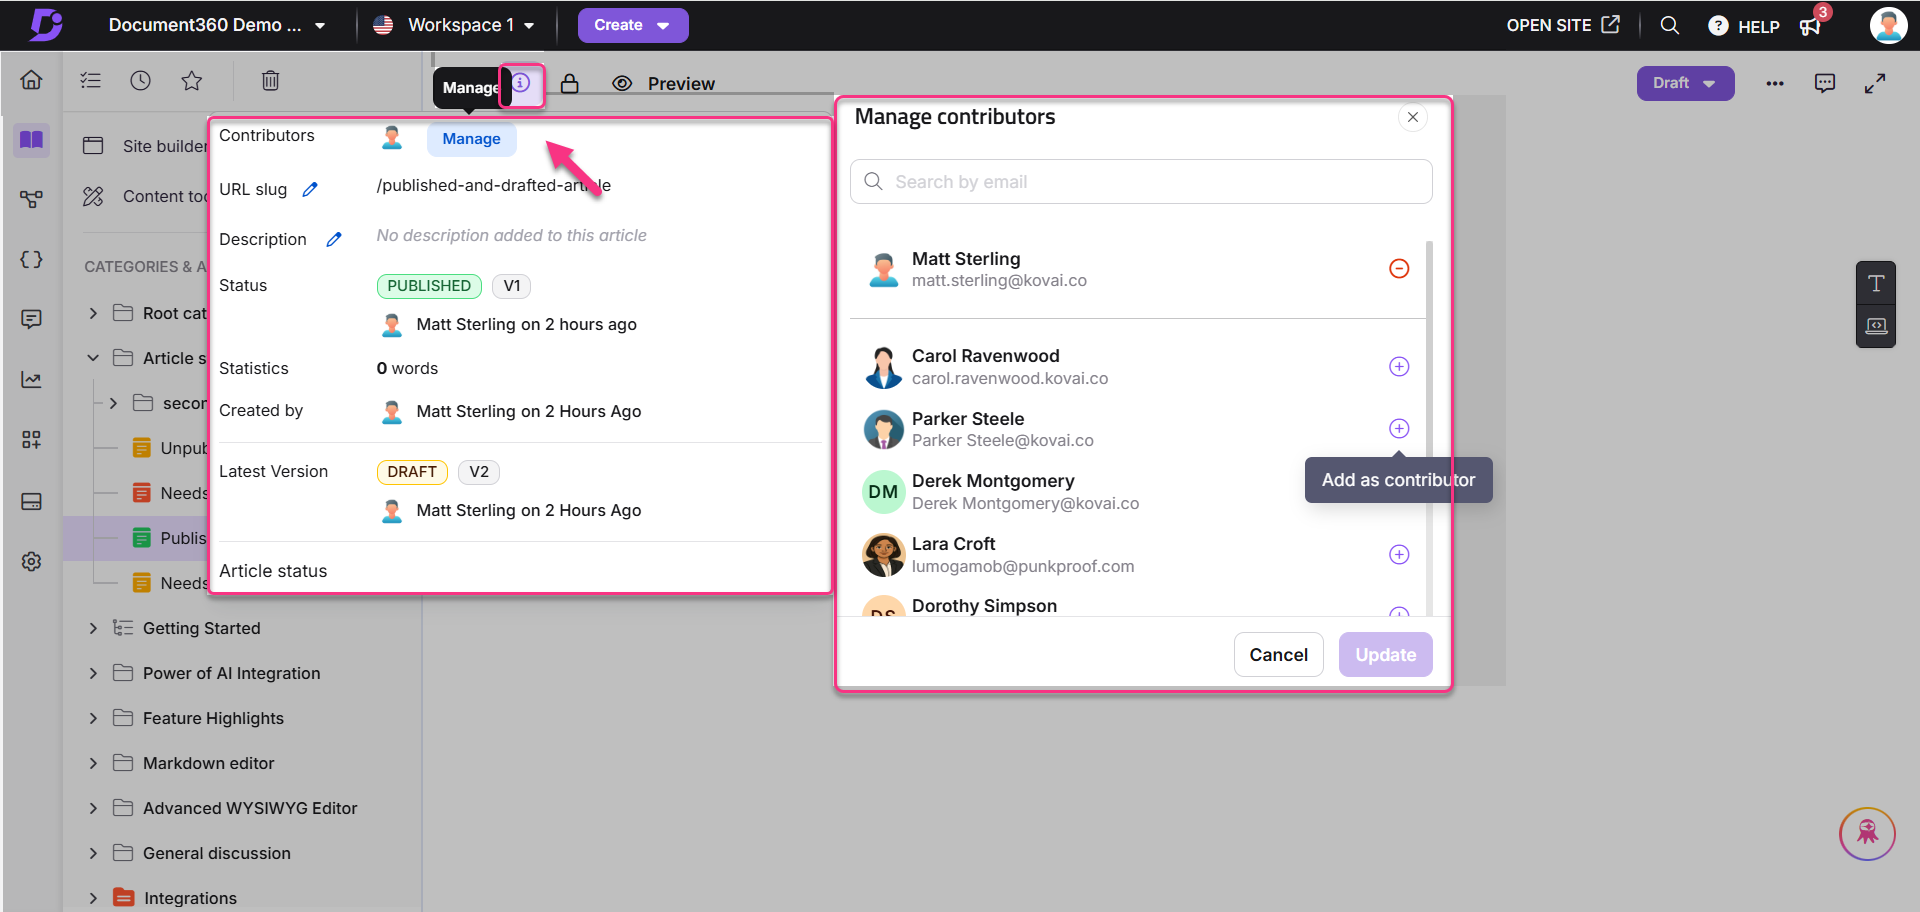
Task: Click Cancel in Manage contributors dialog
Action: pyautogui.click(x=1278, y=654)
